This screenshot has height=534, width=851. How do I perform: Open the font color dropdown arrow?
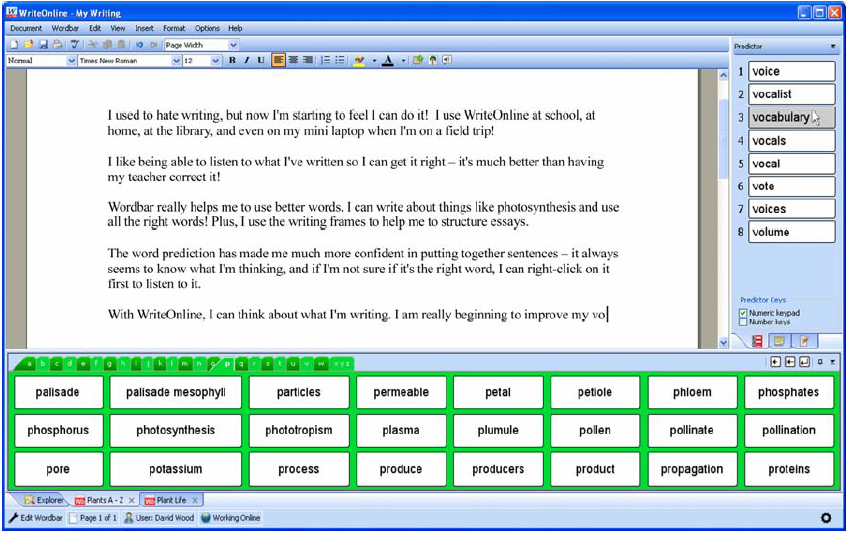pyautogui.click(x=403, y=61)
